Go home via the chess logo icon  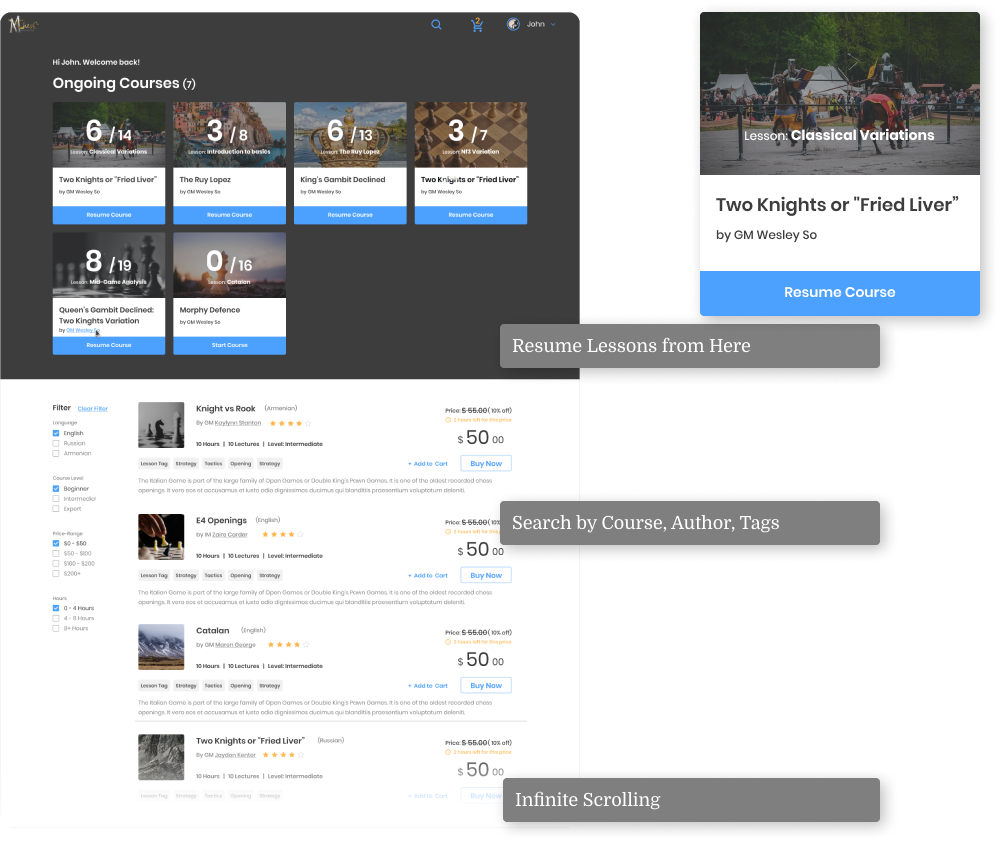click(23, 25)
